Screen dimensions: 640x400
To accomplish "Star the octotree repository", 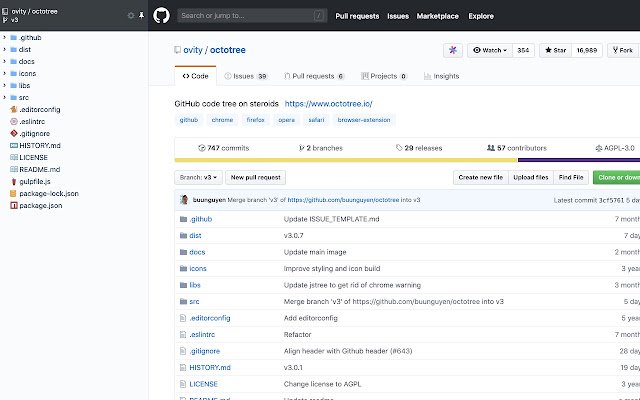I will point(556,50).
